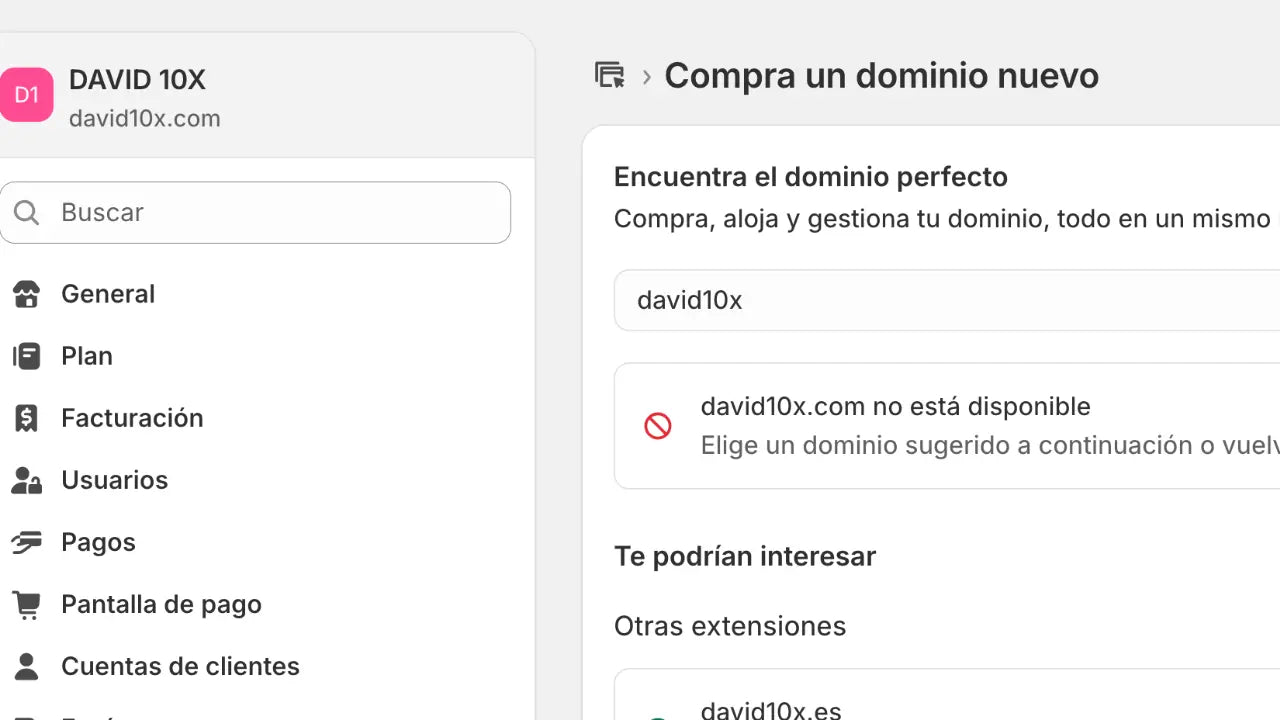Click the D1 pink store avatar
Image resolution: width=1280 pixels, height=720 pixels.
[27, 94]
